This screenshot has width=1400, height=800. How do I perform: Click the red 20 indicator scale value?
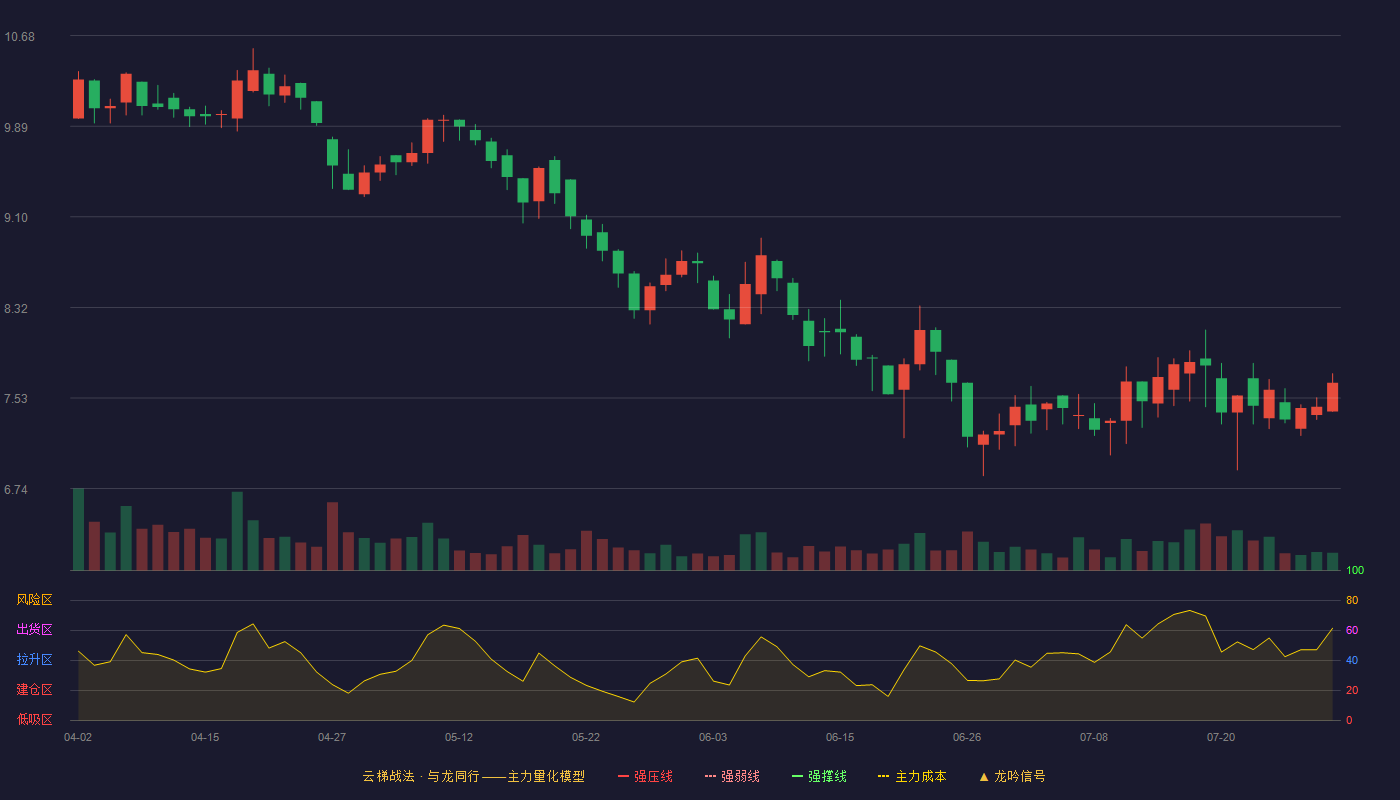click(x=1352, y=690)
